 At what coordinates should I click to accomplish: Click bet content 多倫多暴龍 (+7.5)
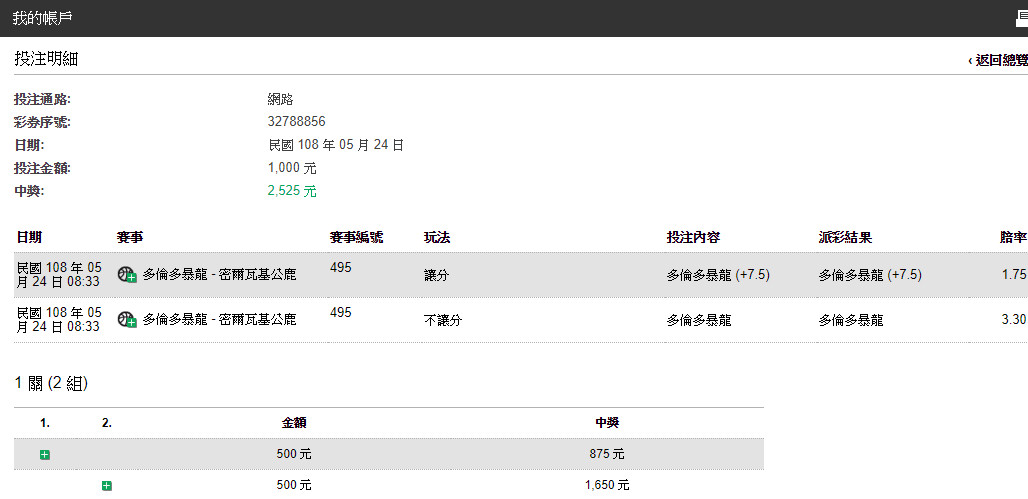[x=718, y=275]
